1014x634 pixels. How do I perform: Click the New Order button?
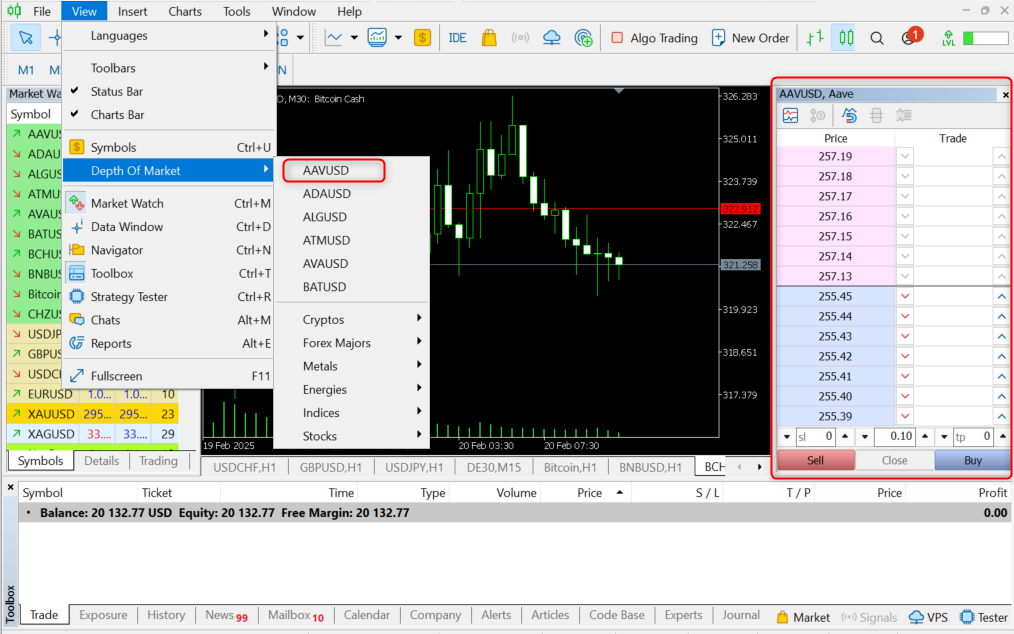click(x=750, y=38)
